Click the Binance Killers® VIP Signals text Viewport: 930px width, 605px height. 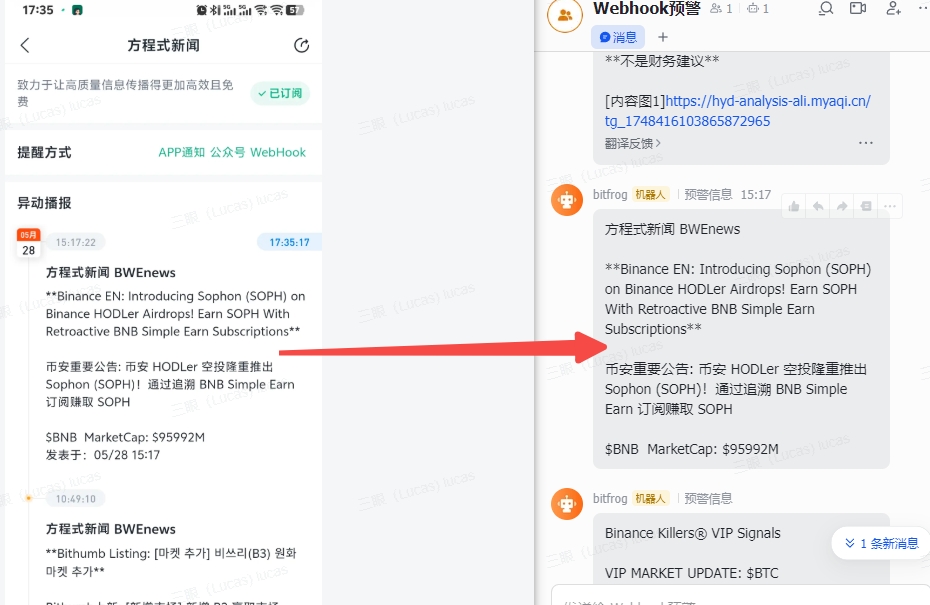point(693,533)
